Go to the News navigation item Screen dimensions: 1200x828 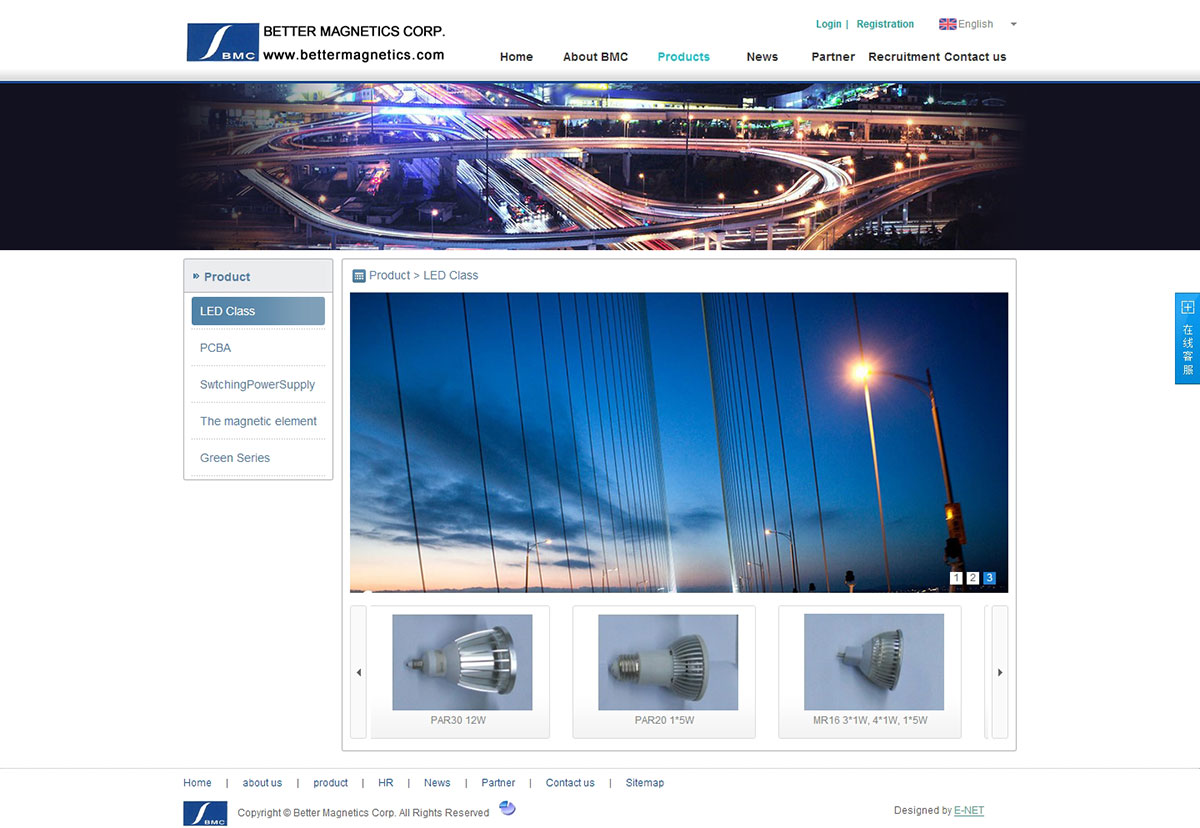(762, 57)
